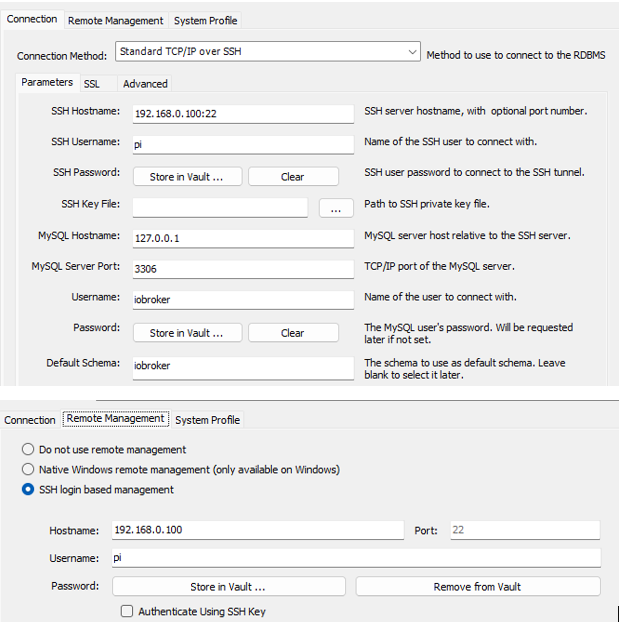620x628 pixels.
Task: Select SSH login based management option
Action: (28, 489)
